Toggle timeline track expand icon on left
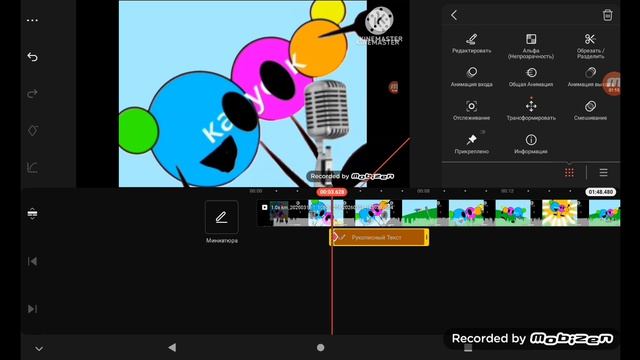 [x=32, y=213]
